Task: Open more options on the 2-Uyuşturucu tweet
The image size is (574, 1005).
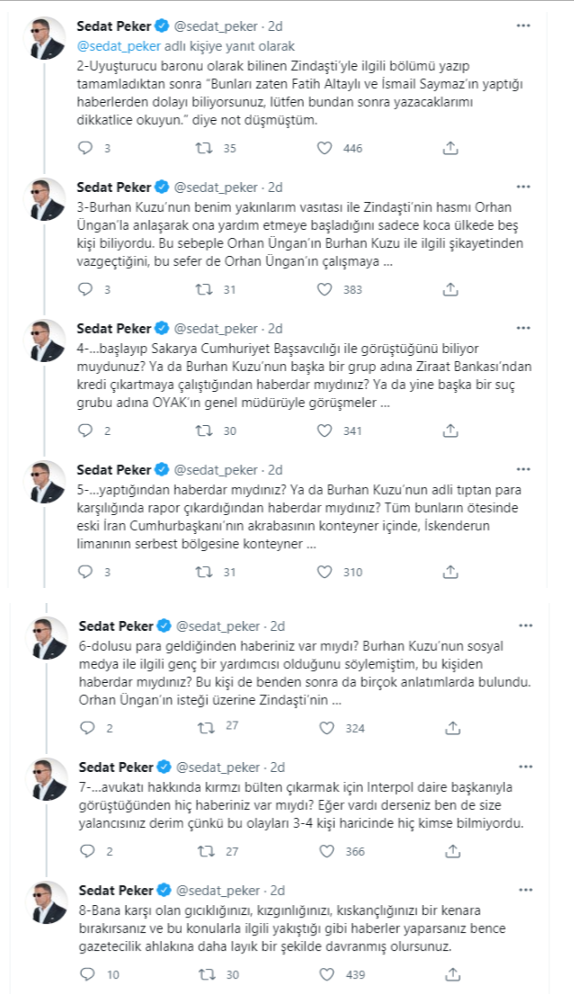Action: (523, 26)
